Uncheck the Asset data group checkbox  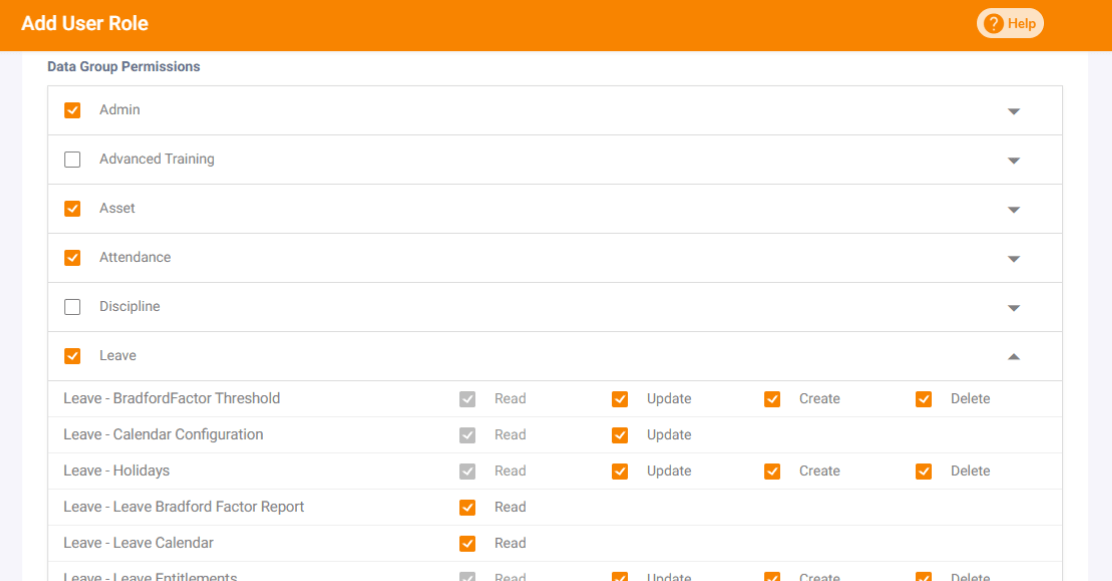tap(72, 208)
